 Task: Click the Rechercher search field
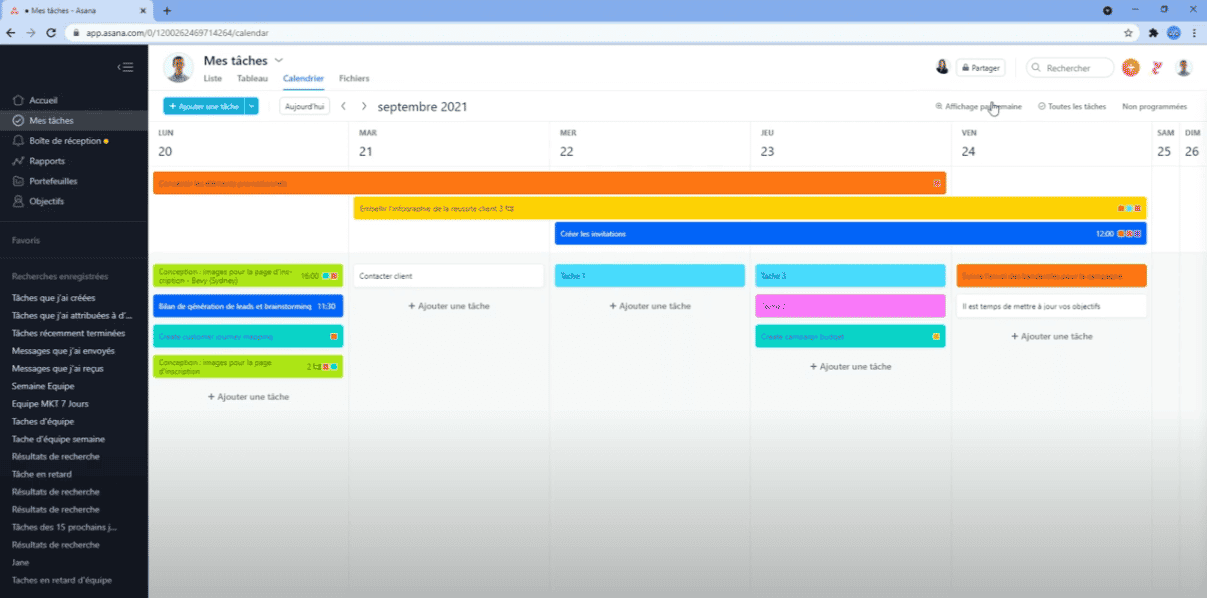(x=1076, y=68)
